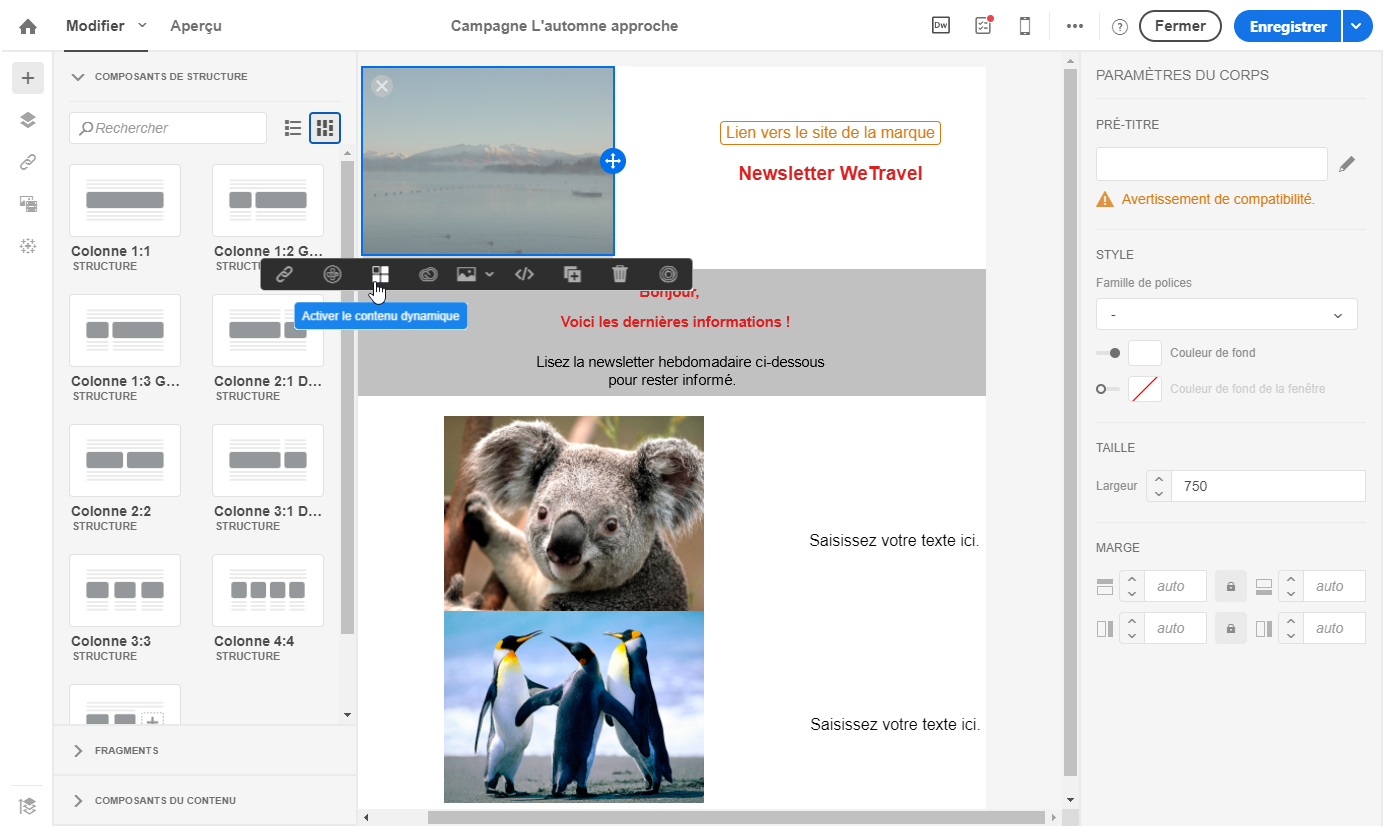Click the dashed-square icon in the left rail
The image size is (1385, 827).
(28, 246)
